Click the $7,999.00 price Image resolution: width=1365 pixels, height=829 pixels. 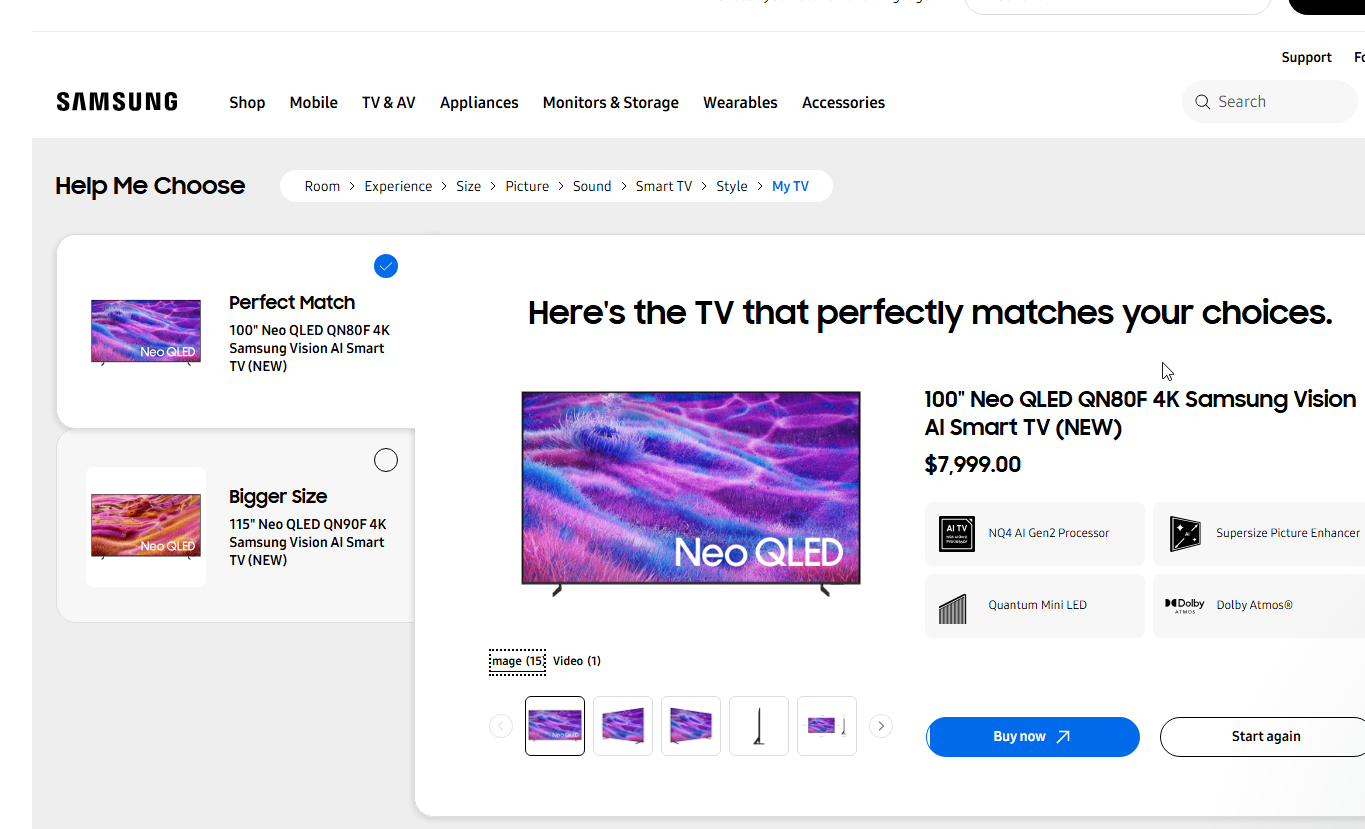coord(973,465)
